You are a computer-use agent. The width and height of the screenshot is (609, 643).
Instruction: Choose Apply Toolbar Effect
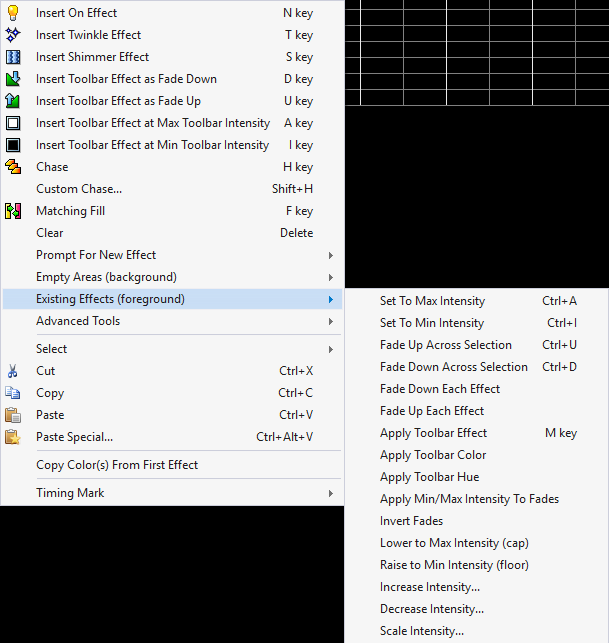[x=477, y=433]
